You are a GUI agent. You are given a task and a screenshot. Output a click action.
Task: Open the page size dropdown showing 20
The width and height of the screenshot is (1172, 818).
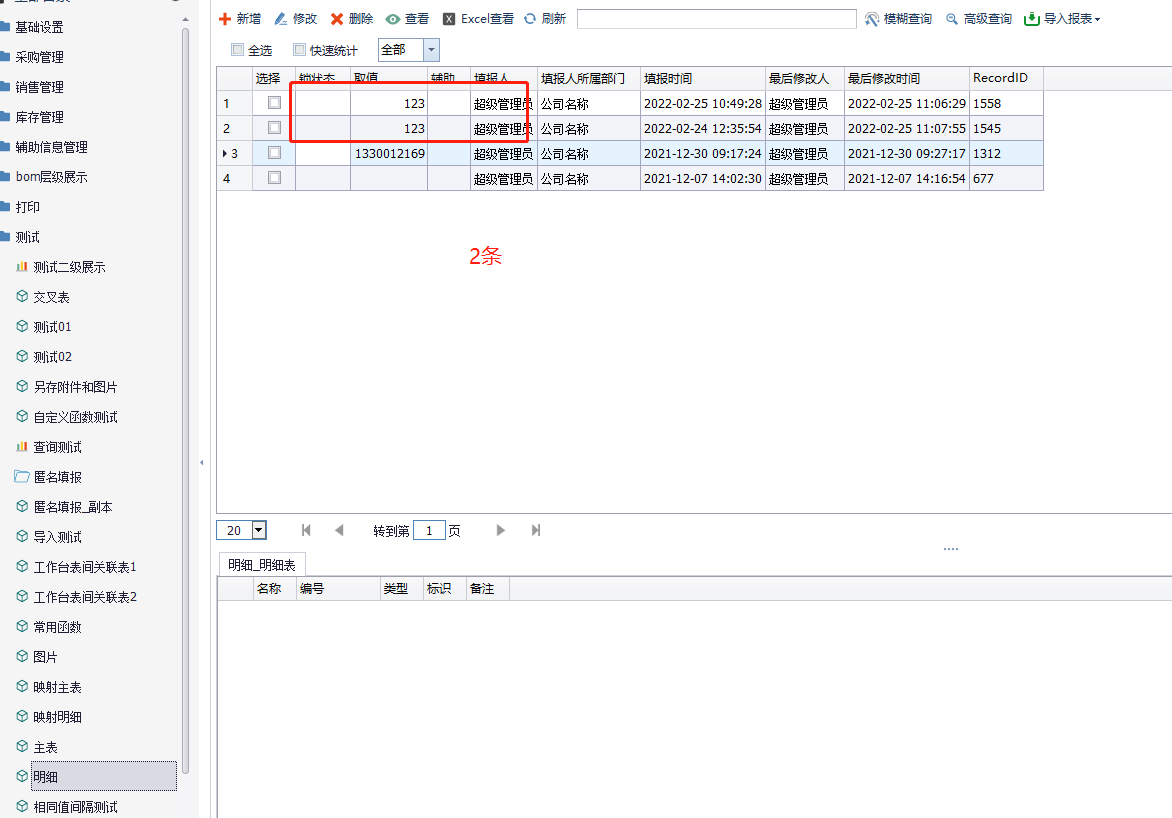259,530
